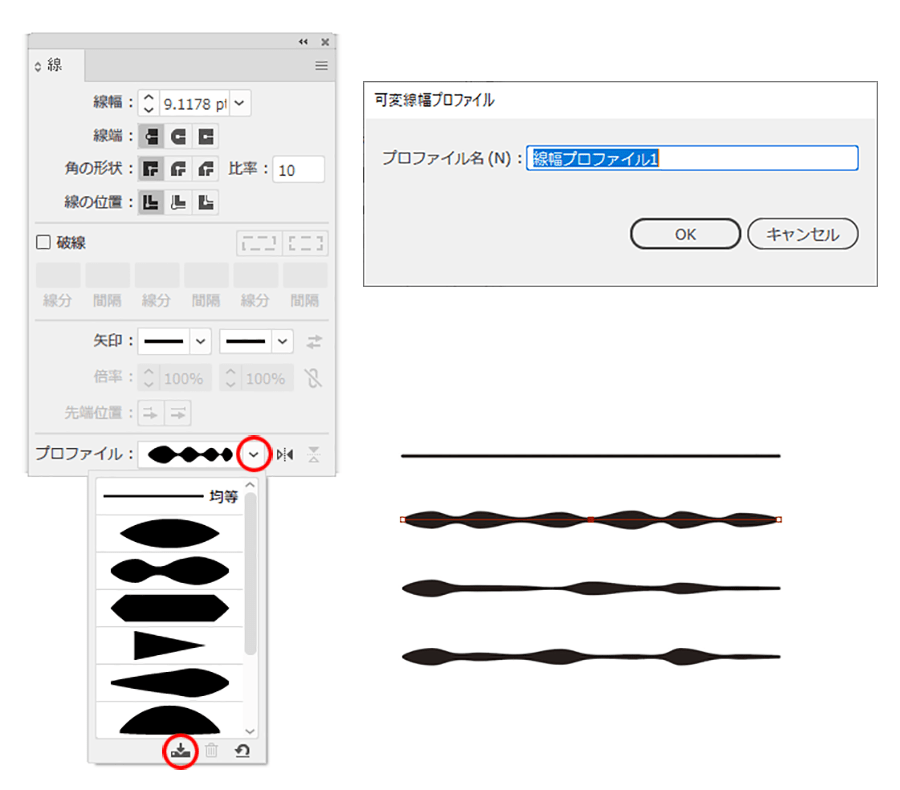Click the dashes preserve exact lengths icon
The width and height of the screenshot is (900, 790).
coord(259,243)
